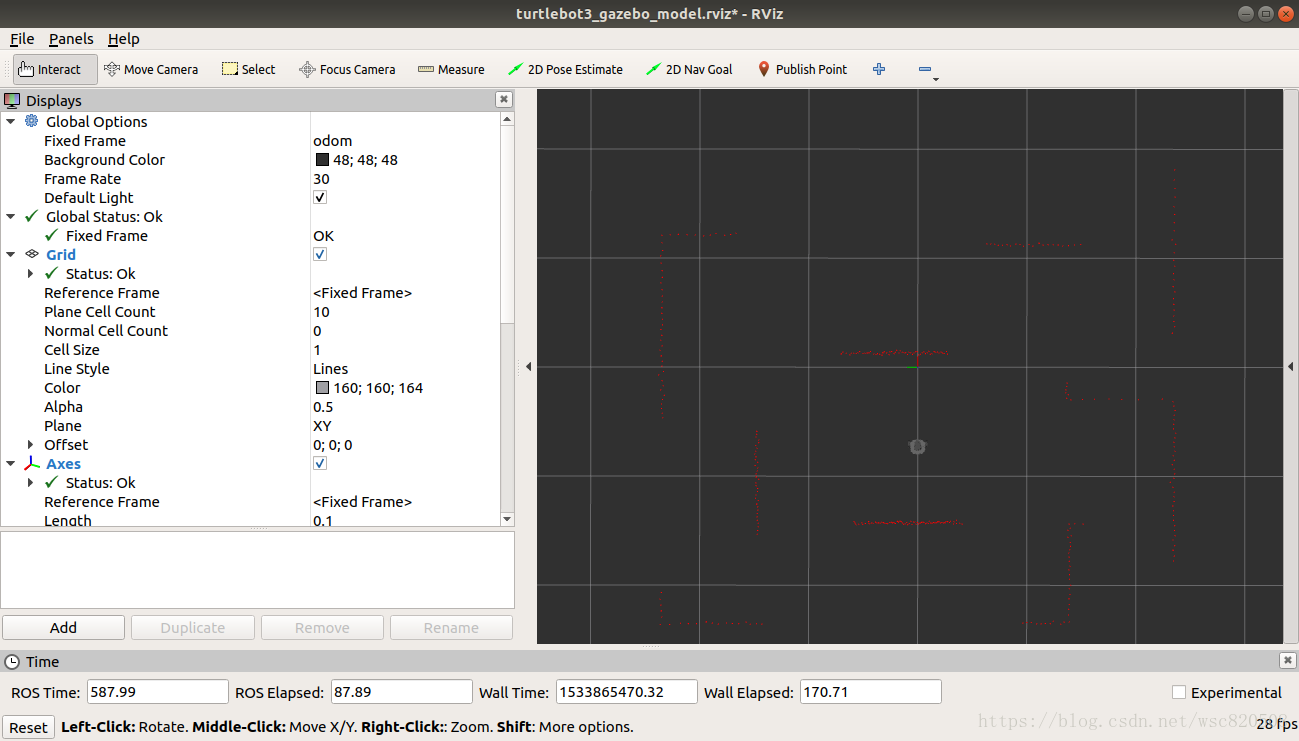Collapse left side panel via arrow handle
Screen dimensions: 1299x741
click(528, 367)
